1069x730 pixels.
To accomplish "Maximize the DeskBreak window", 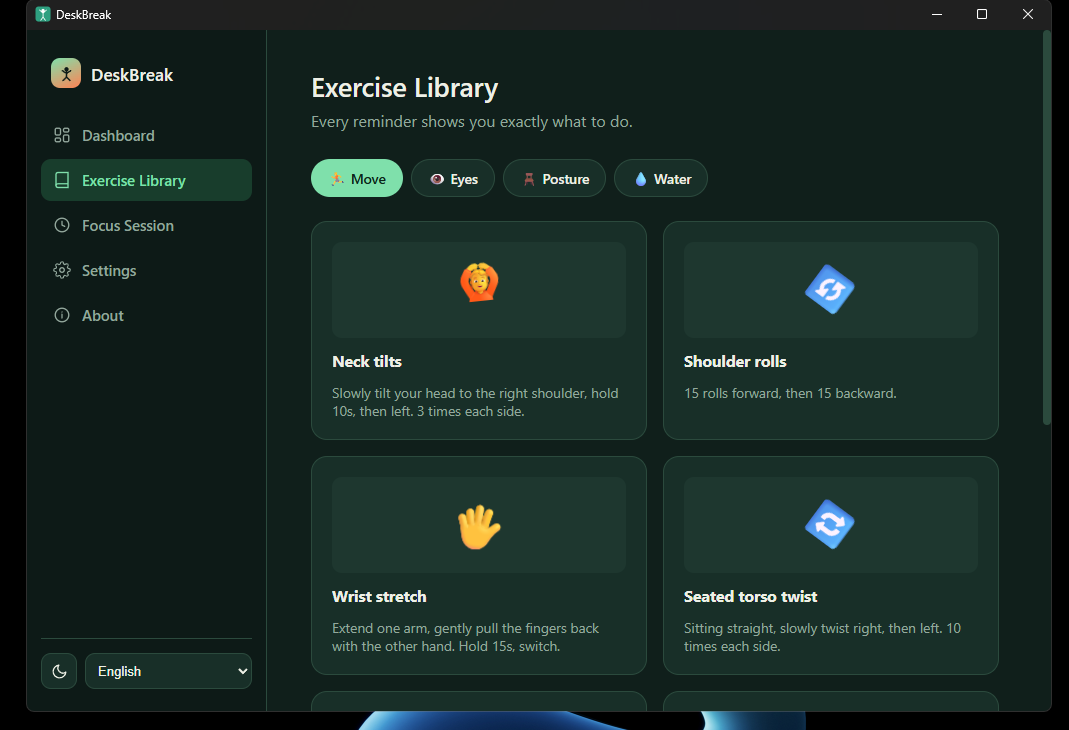I will pyautogui.click(x=982, y=14).
